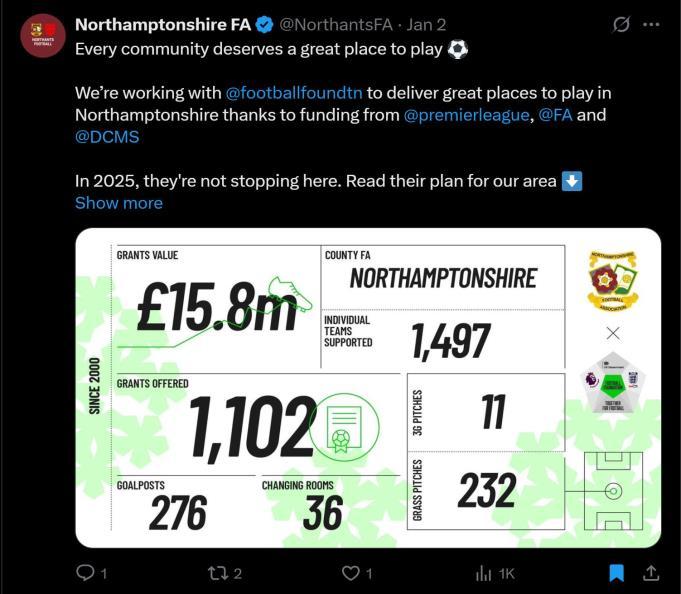Open the Northamptonshire grants infographic image
681x594 pixels.
368,388
